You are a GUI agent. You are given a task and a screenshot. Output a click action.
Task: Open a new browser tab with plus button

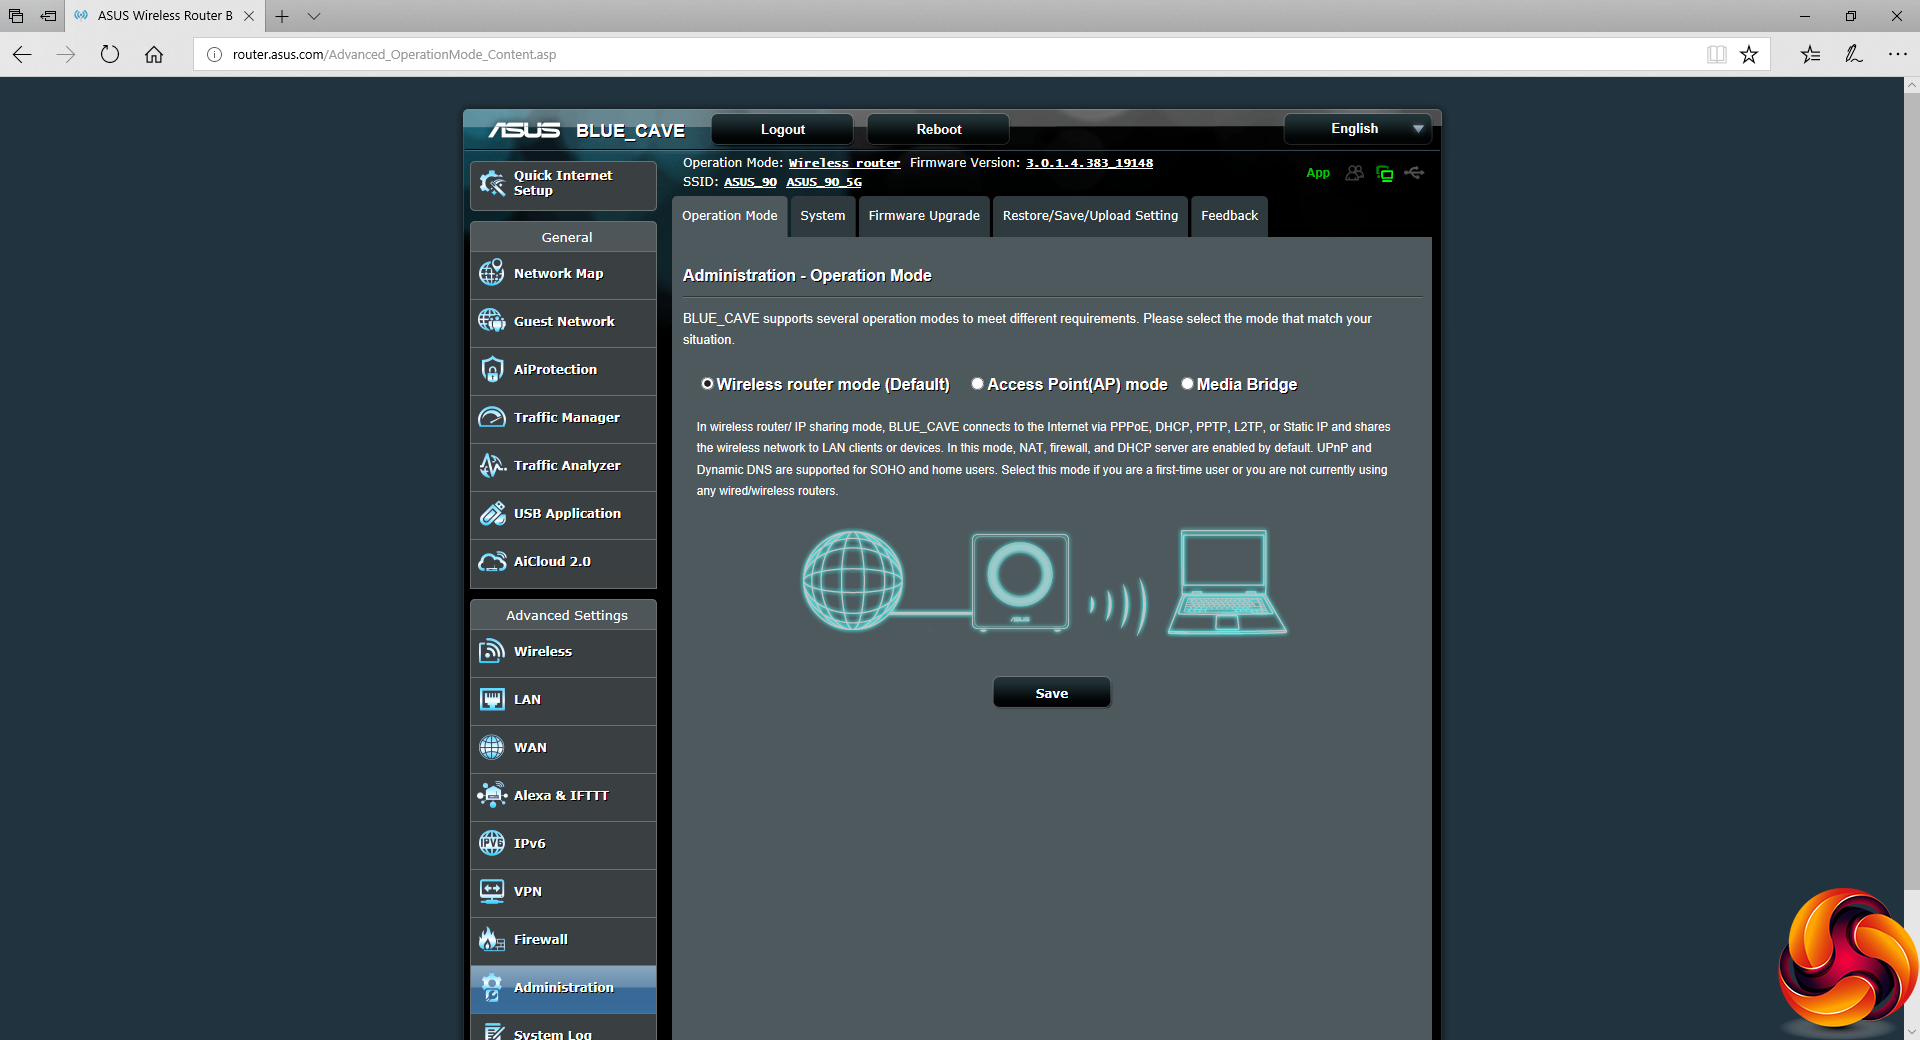point(282,16)
